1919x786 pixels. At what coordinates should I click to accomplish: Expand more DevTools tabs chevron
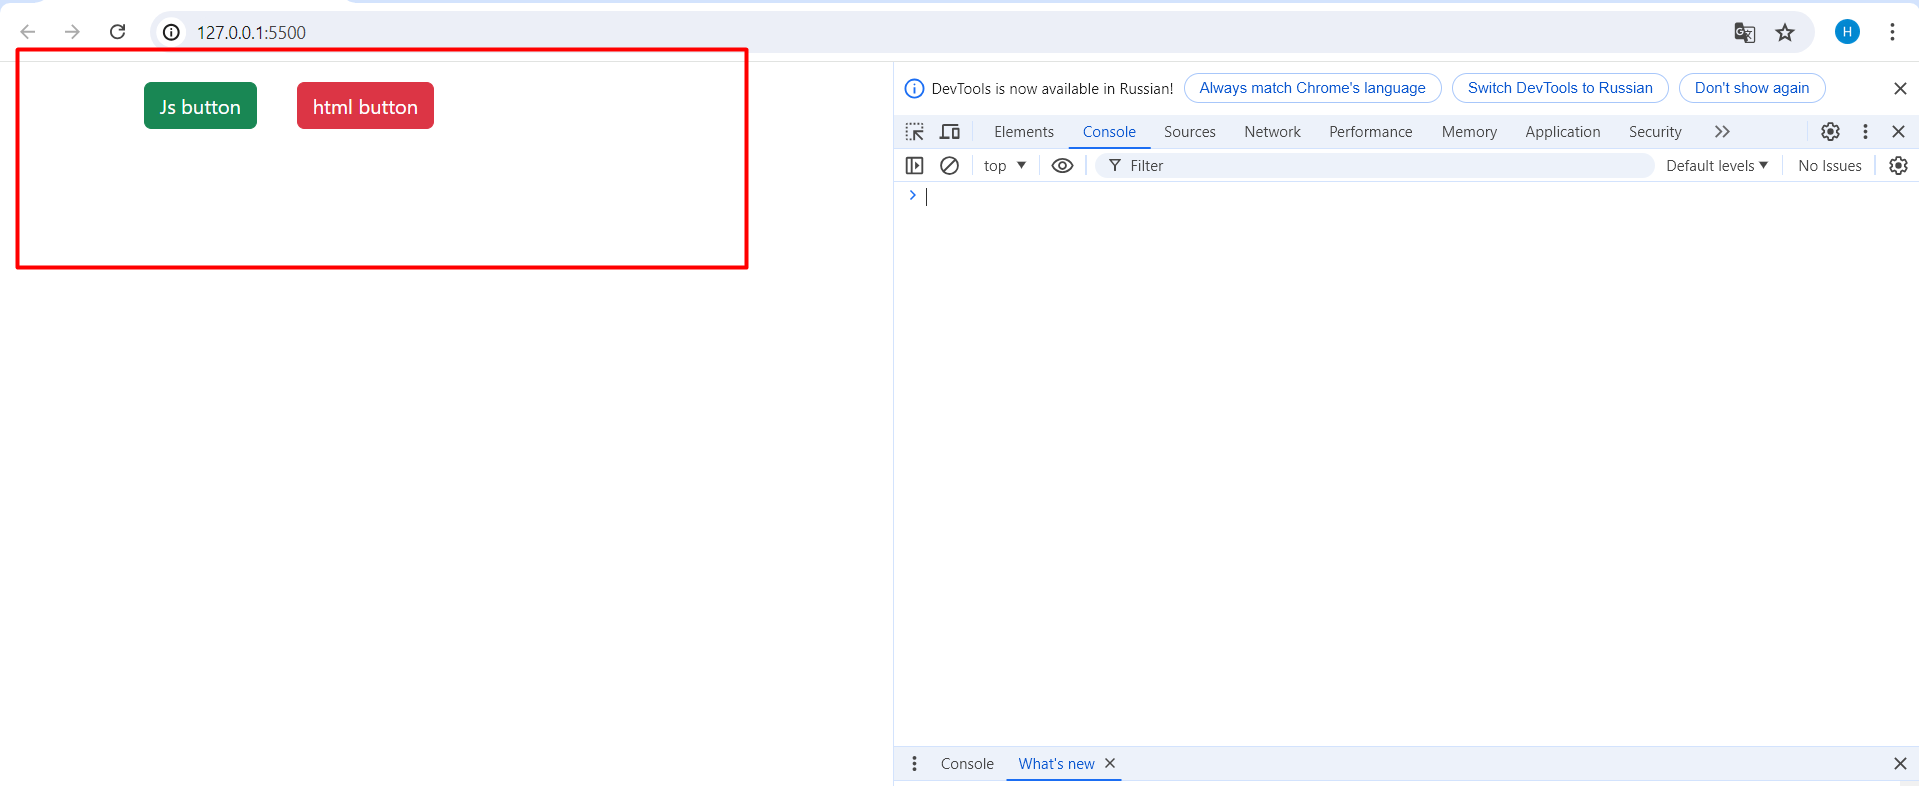click(1722, 132)
